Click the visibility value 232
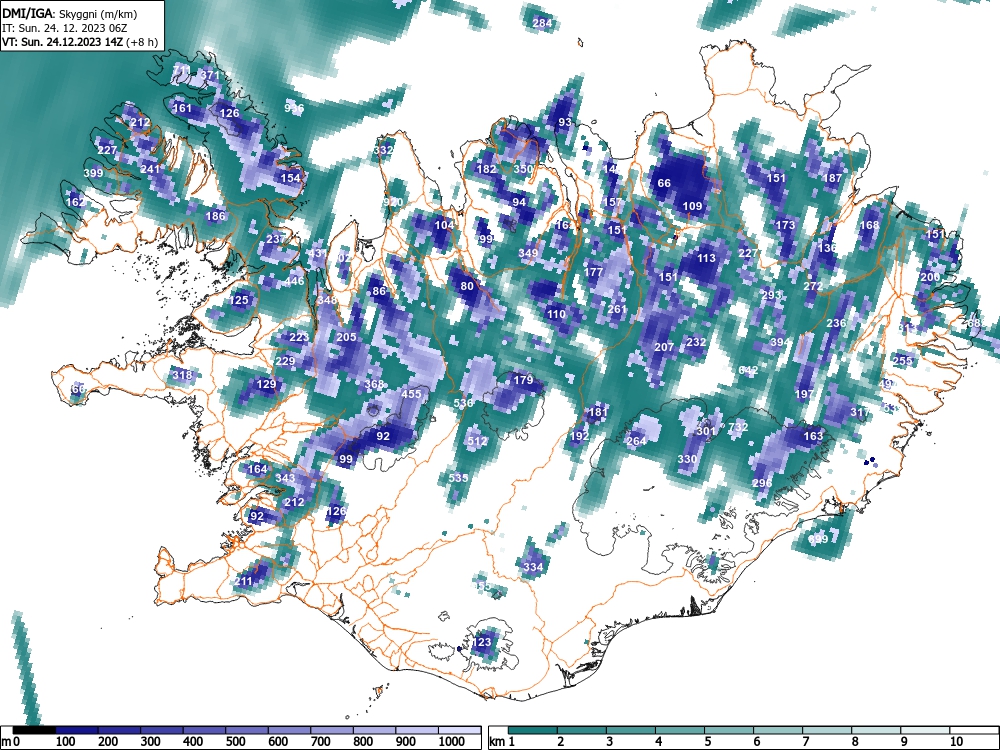 coord(696,342)
